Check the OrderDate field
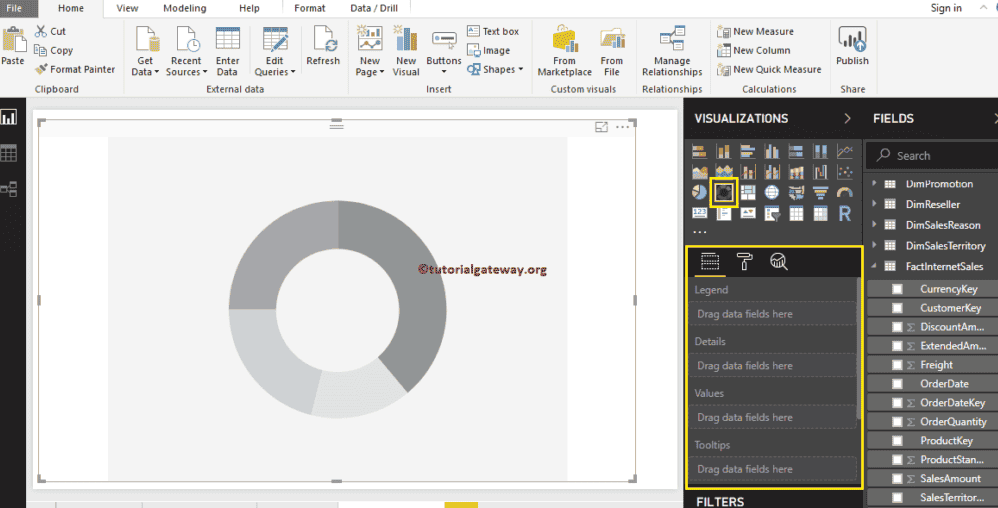Viewport: 998px width, 508px height. tap(897, 384)
